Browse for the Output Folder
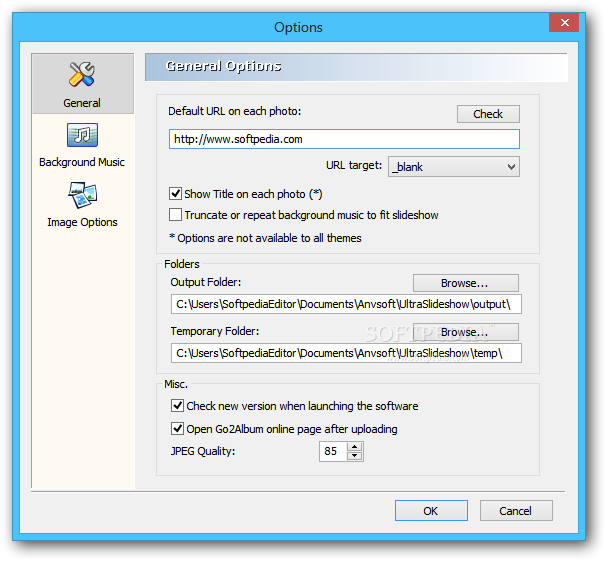Image resolution: width=606 pixels, height=561 pixels. click(x=466, y=283)
